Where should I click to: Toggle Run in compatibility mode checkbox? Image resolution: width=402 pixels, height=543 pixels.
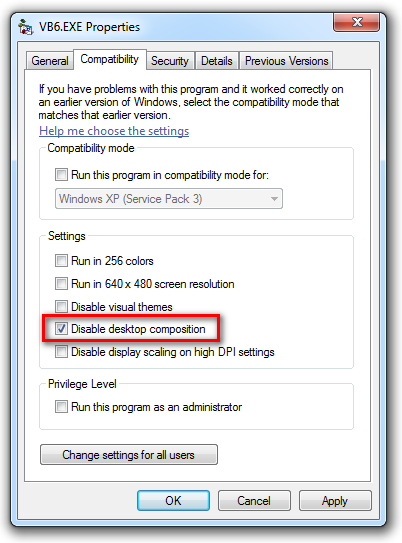tap(61, 175)
